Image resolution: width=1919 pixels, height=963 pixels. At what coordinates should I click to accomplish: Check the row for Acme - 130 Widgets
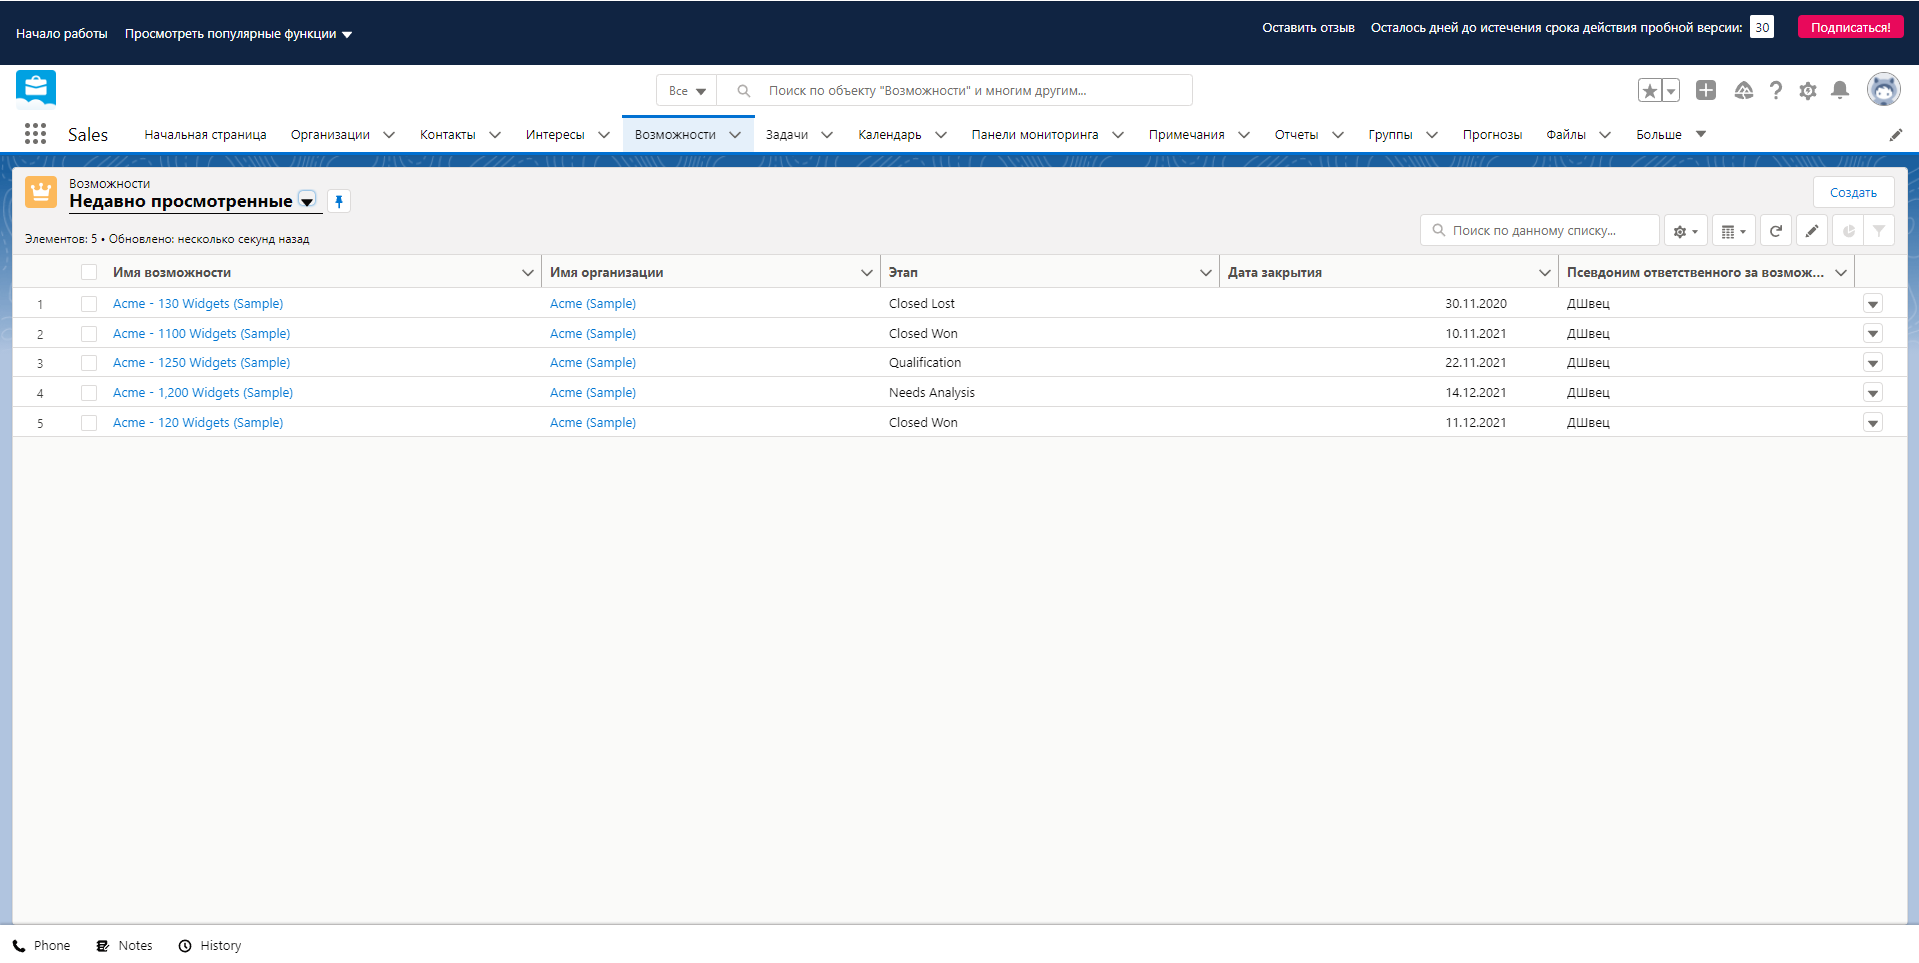[89, 304]
